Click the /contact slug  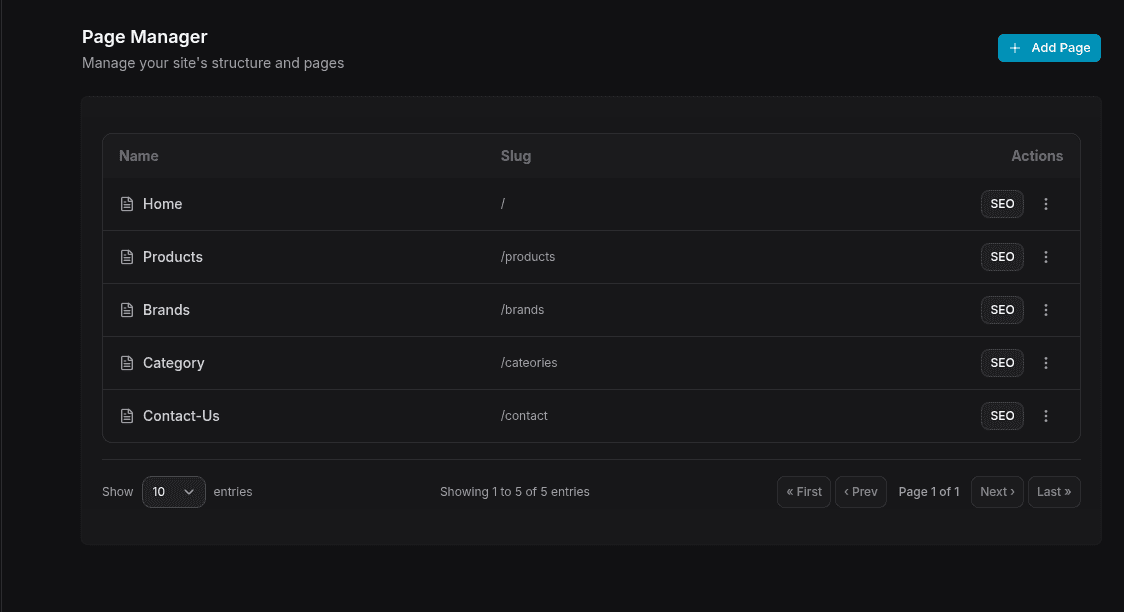coord(524,416)
